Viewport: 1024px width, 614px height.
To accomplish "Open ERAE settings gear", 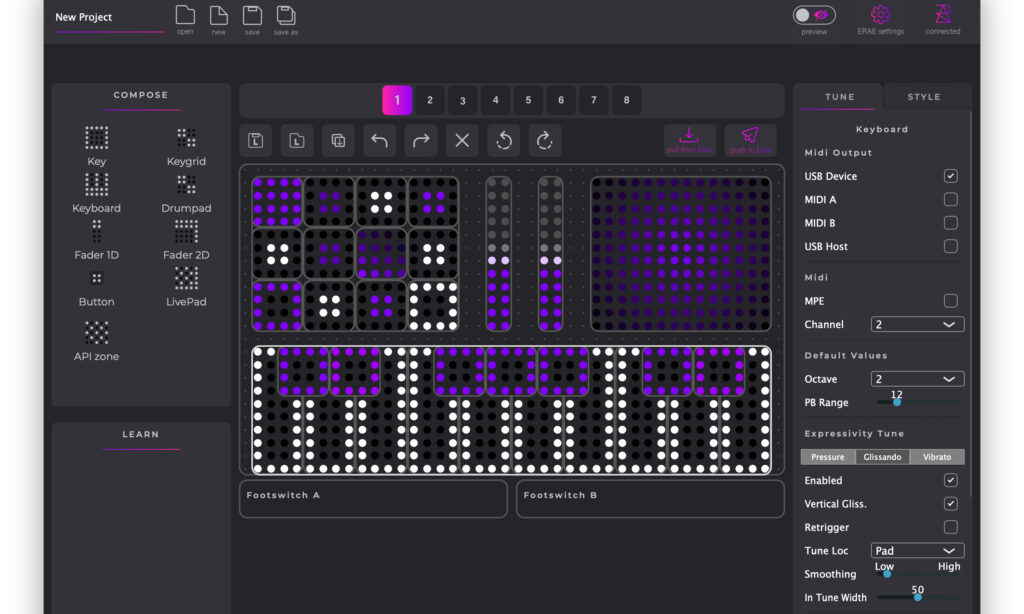I will 880,15.
